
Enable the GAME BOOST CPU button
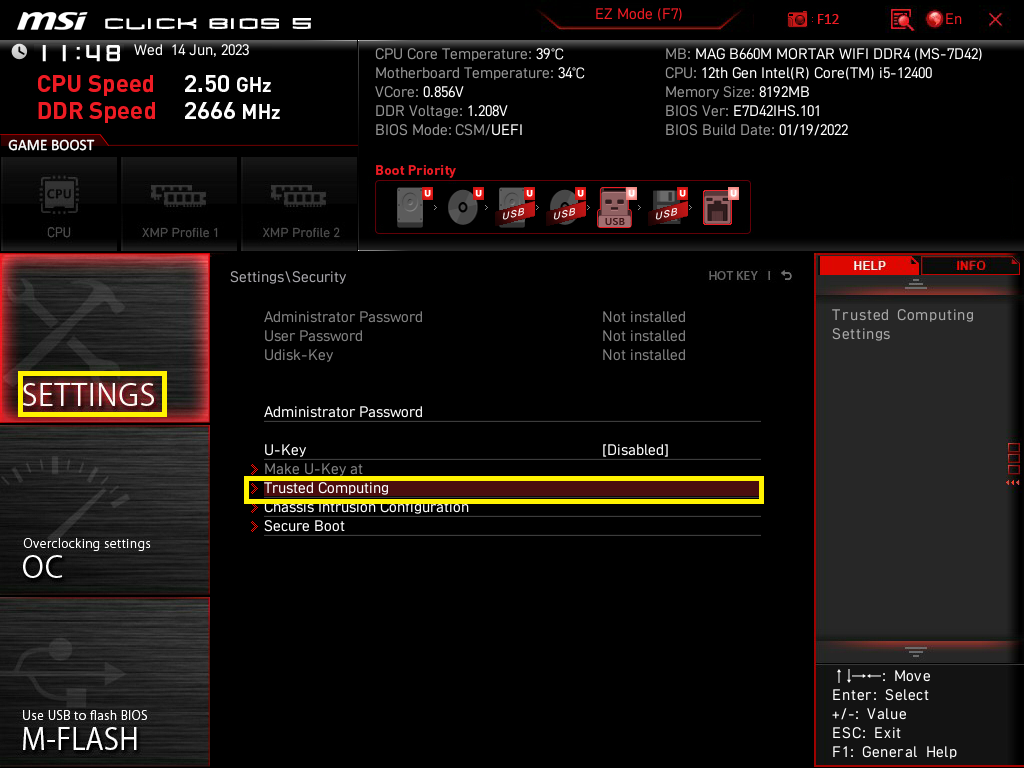pos(59,204)
